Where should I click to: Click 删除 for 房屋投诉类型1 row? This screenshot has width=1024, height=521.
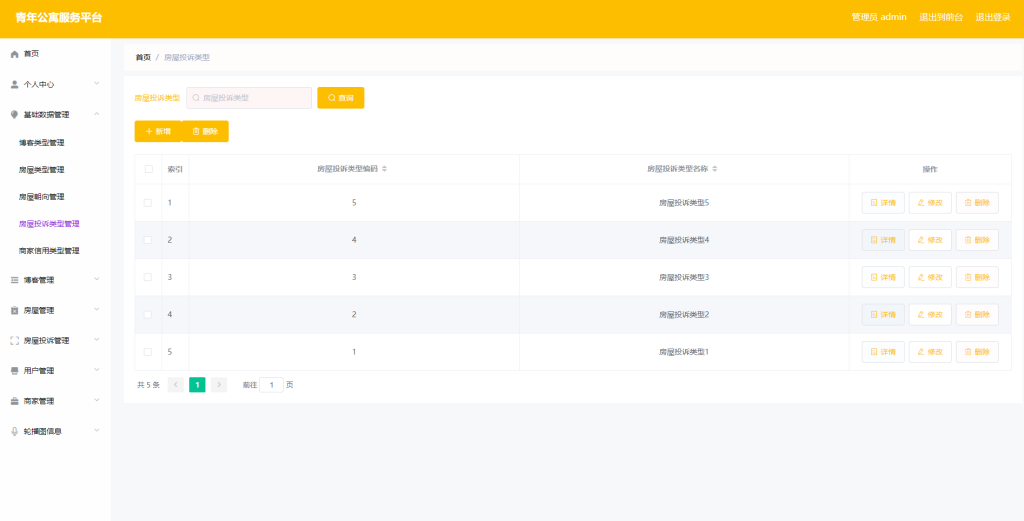(977, 352)
